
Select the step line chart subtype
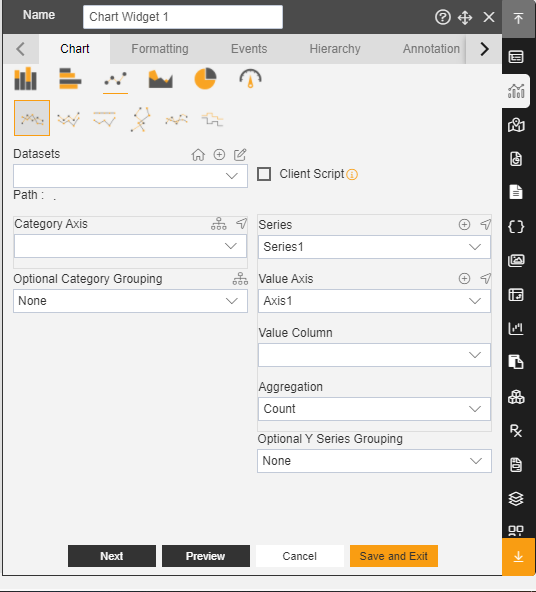[212, 119]
